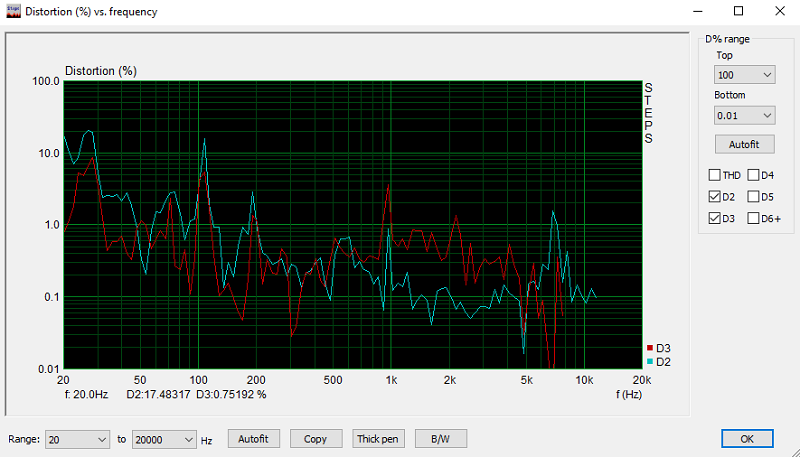Click the f (Hz) axis caption

pyautogui.click(x=629, y=394)
